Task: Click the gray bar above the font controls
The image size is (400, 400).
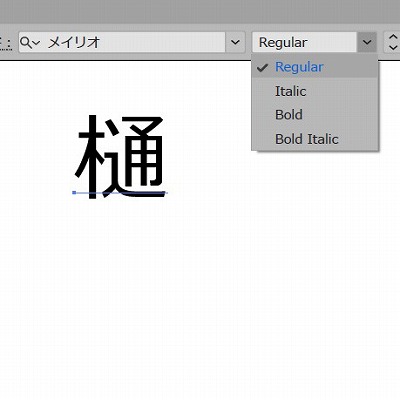Action: pos(200,12)
